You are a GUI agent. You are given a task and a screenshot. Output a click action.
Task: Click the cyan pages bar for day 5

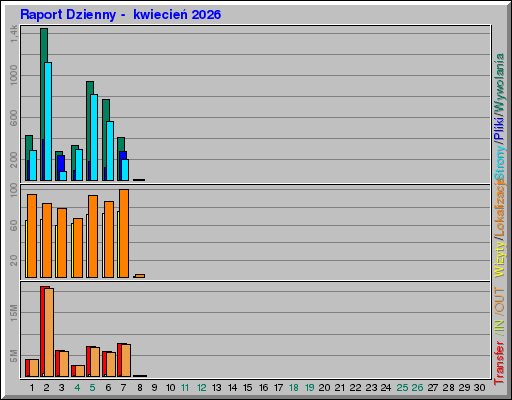(94, 137)
